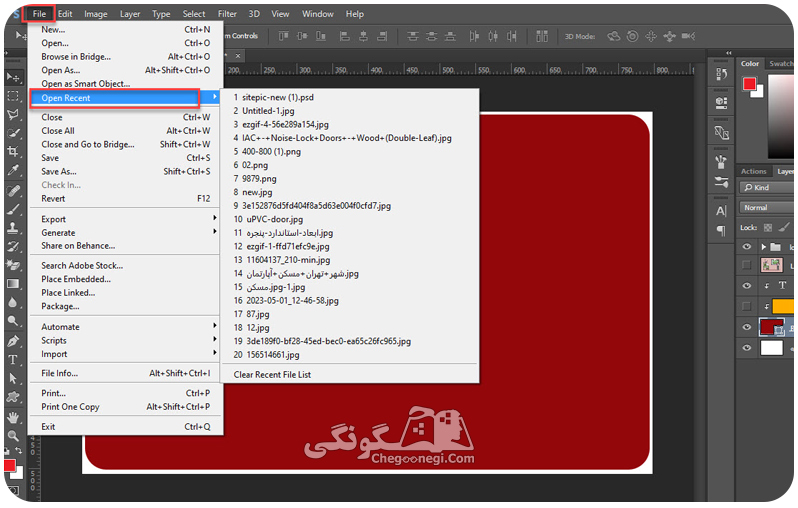
Task: Pick a color in the Color panel field
Action: pyautogui.click(x=781, y=117)
